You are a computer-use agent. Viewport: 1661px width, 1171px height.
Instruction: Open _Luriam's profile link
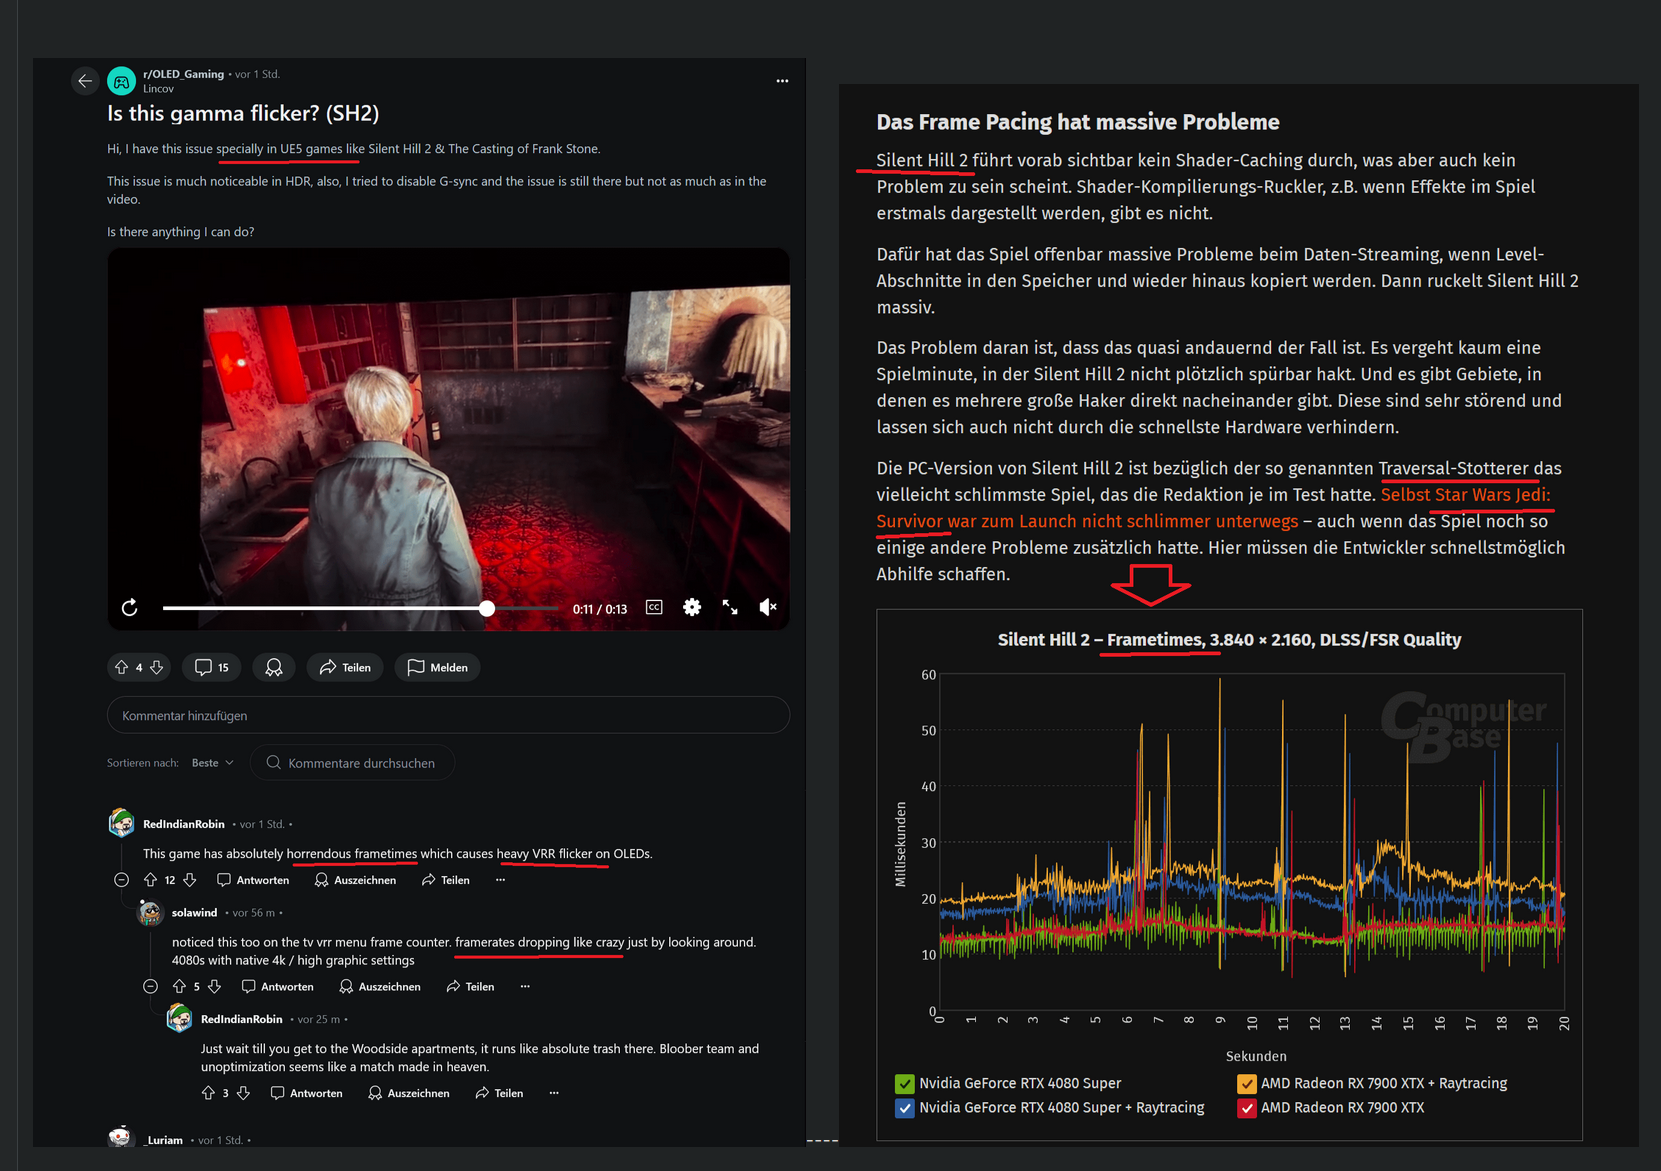[x=163, y=1140]
